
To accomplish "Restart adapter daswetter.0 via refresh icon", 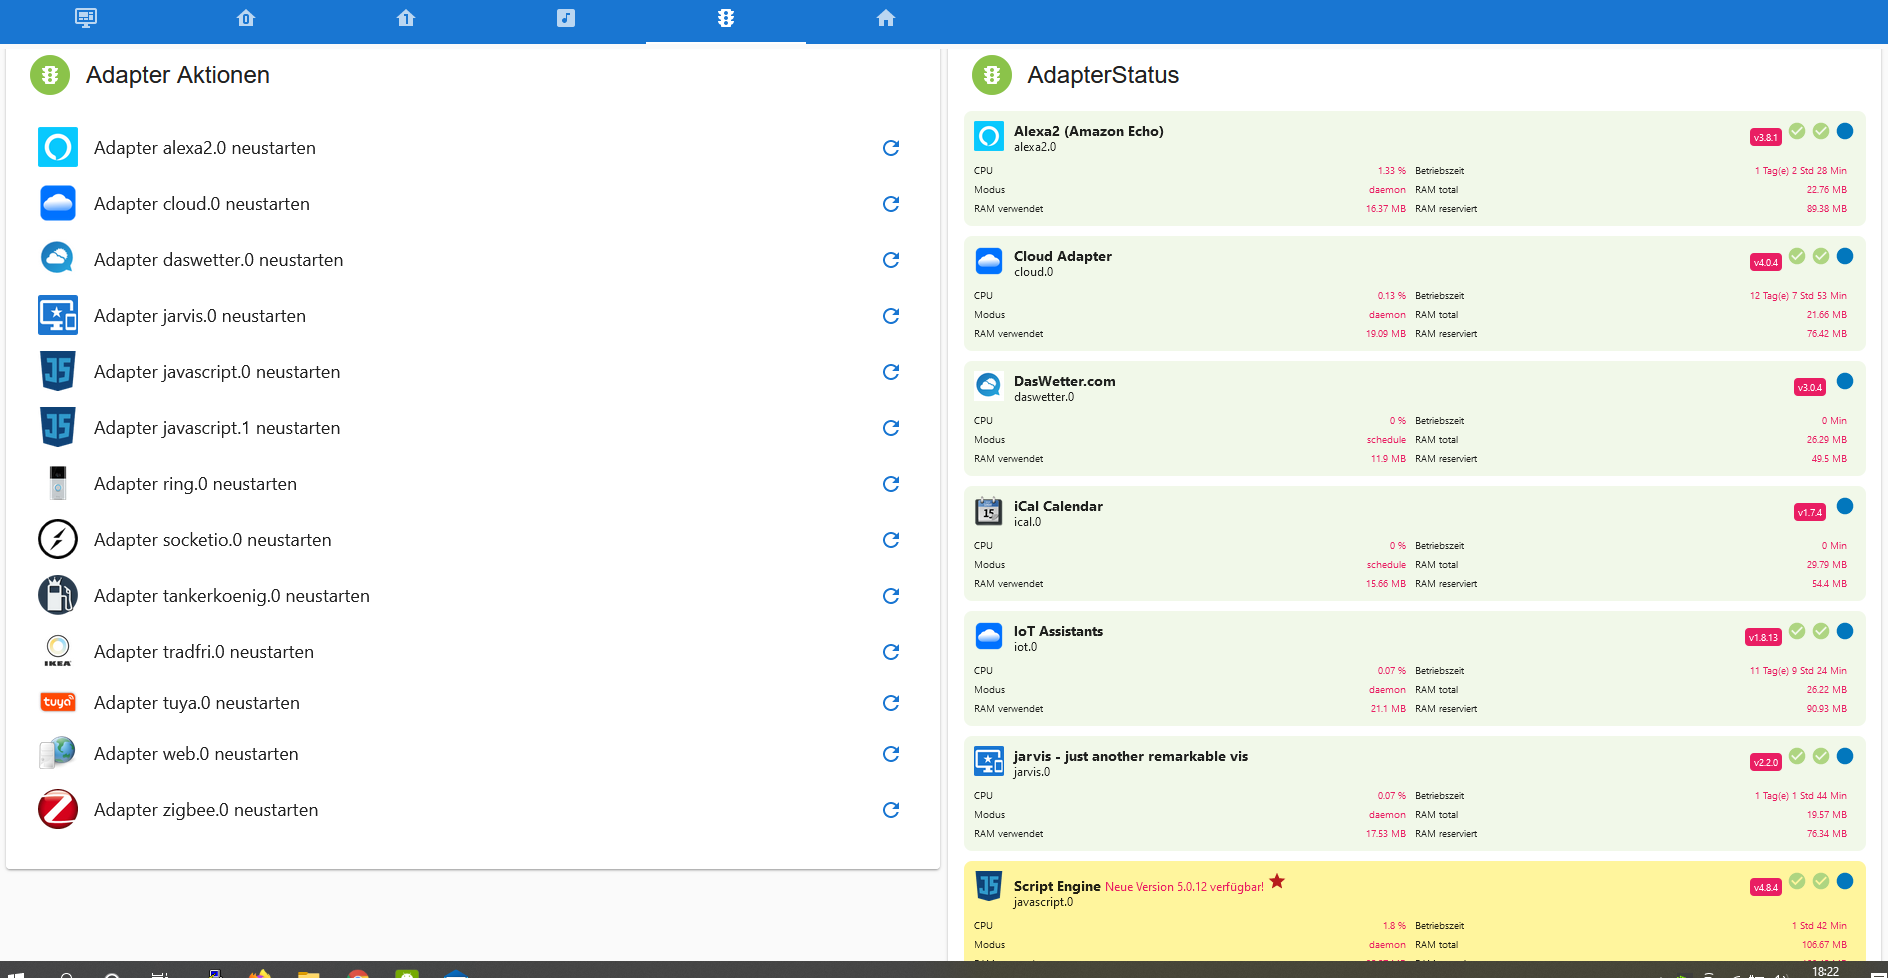I will click(891, 260).
